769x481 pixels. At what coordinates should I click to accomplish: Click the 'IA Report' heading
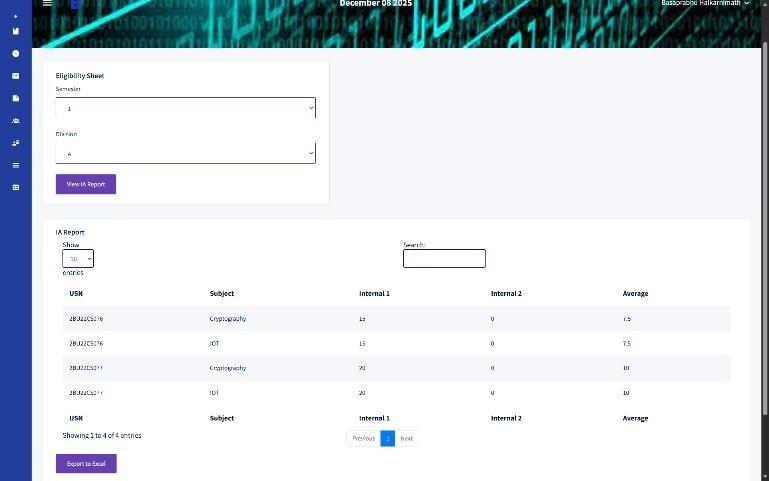pos(70,232)
